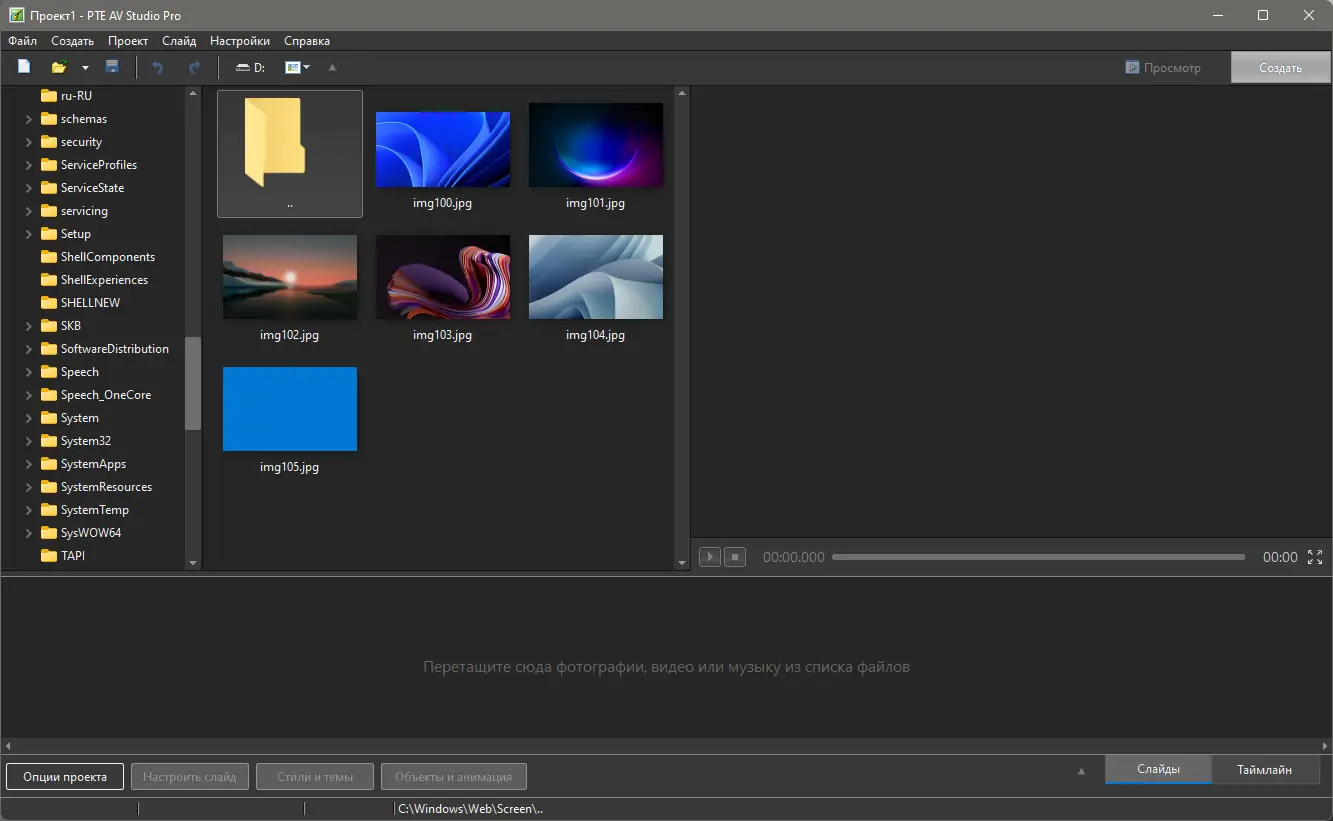Viewport: 1333px width, 821px height.
Task: Open a project using the folder toolbar icon
Action: (59, 66)
